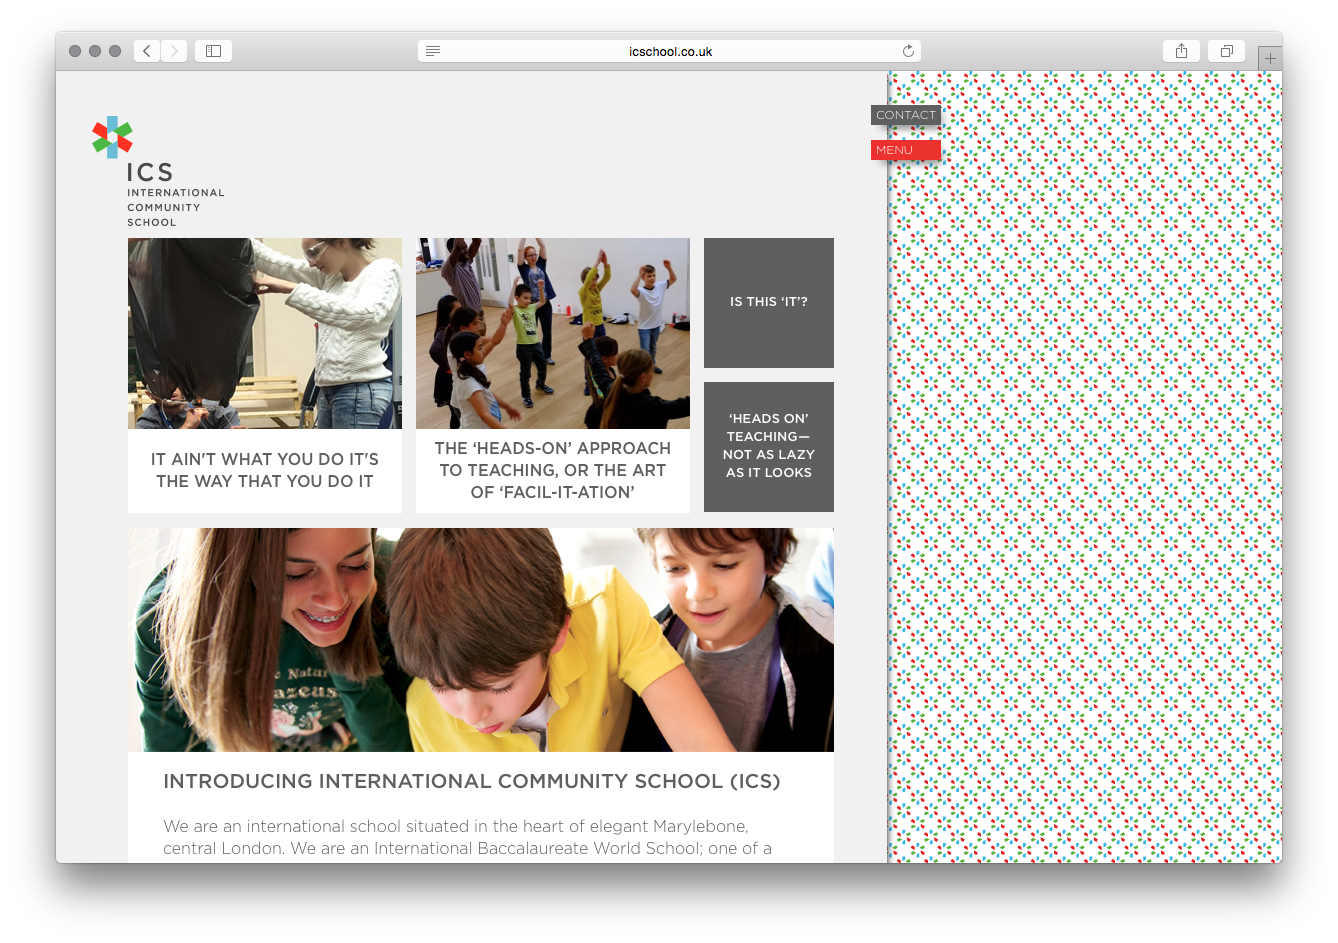Open THE 'HEADS-ON' APPROACH TO TEACHING article
Image resolution: width=1338 pixels, height=943 pixels.
click(x=553, y=470)
